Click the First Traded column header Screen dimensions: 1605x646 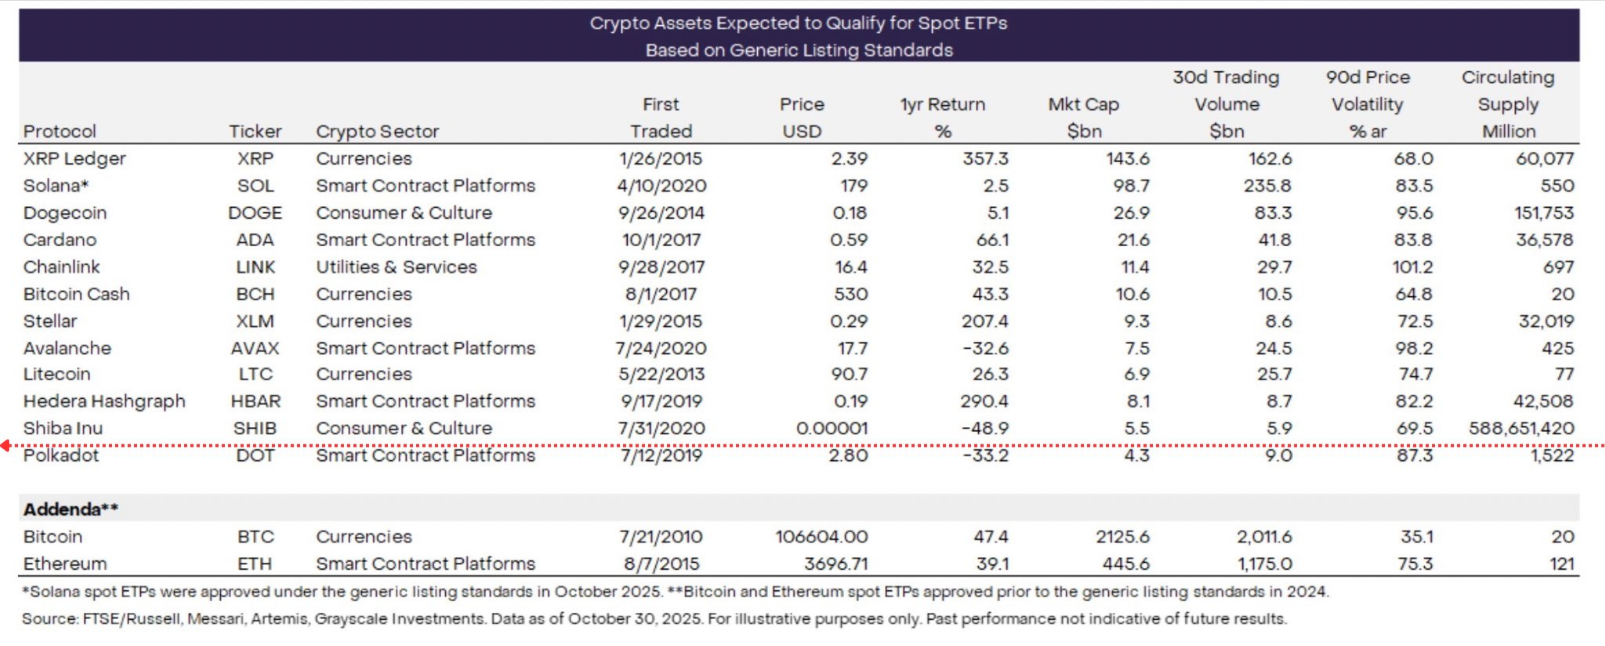pos(660,118)
